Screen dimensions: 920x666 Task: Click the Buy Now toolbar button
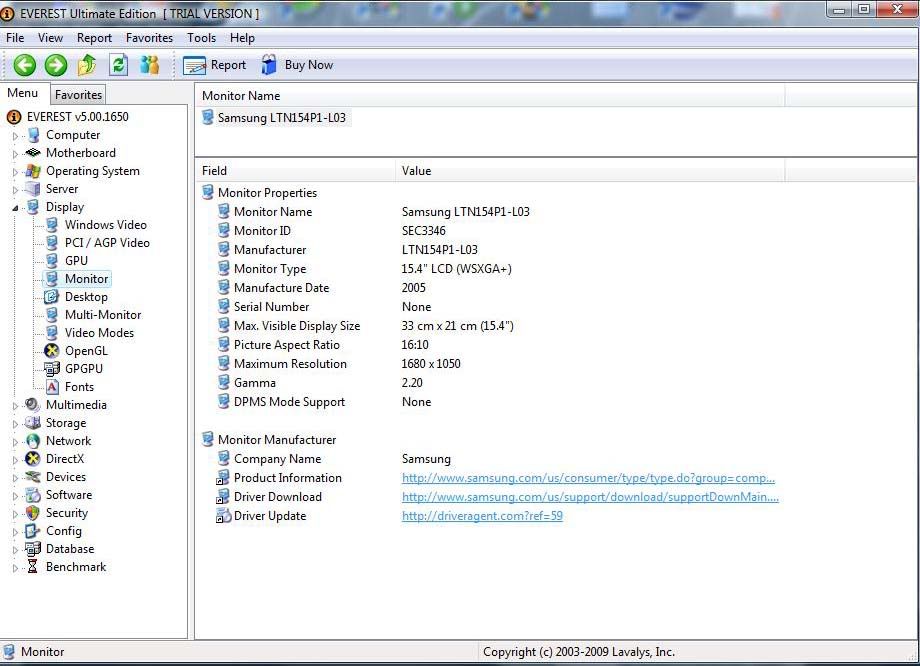pos(297,65)
